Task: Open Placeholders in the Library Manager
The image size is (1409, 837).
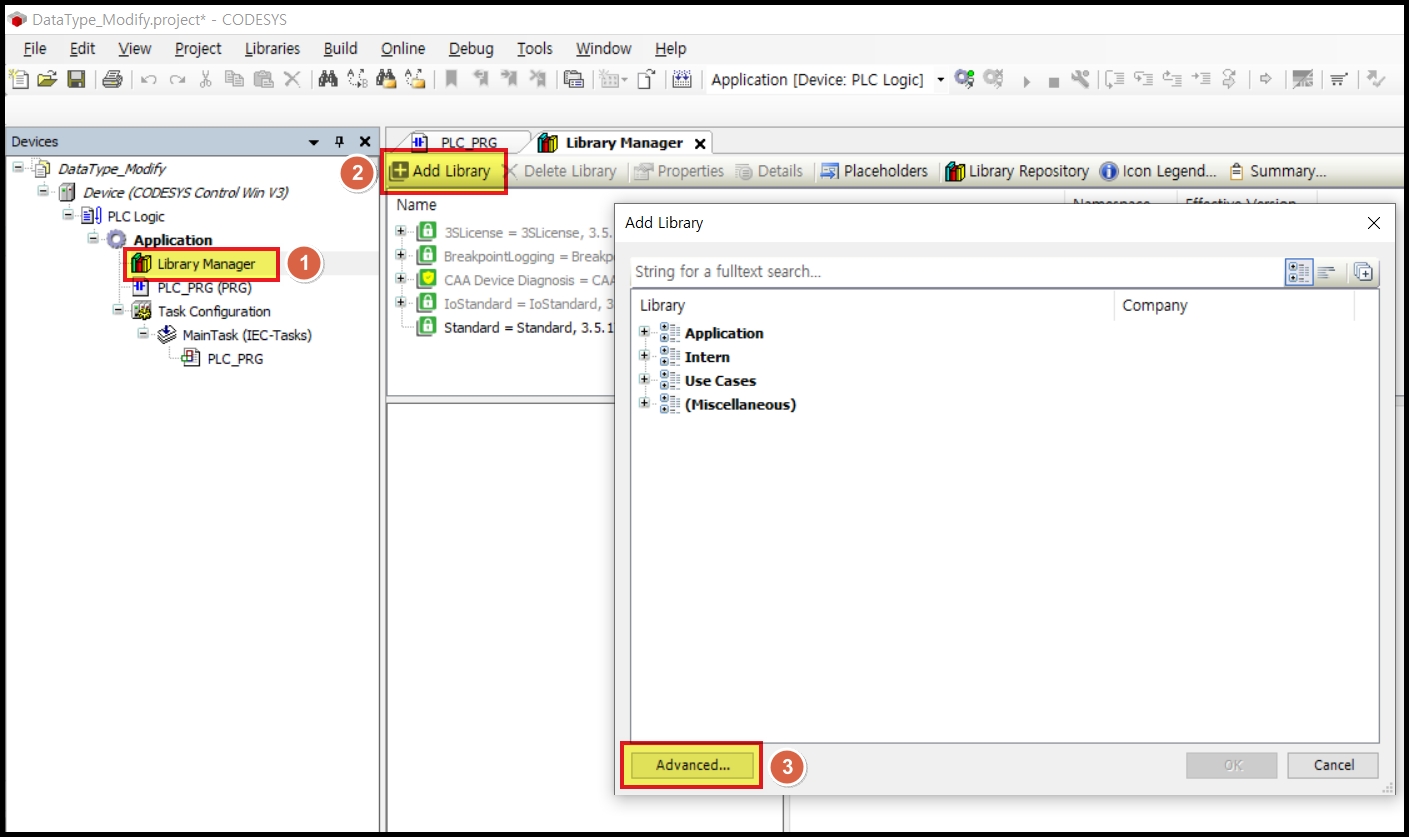Action: click(874, 171)
